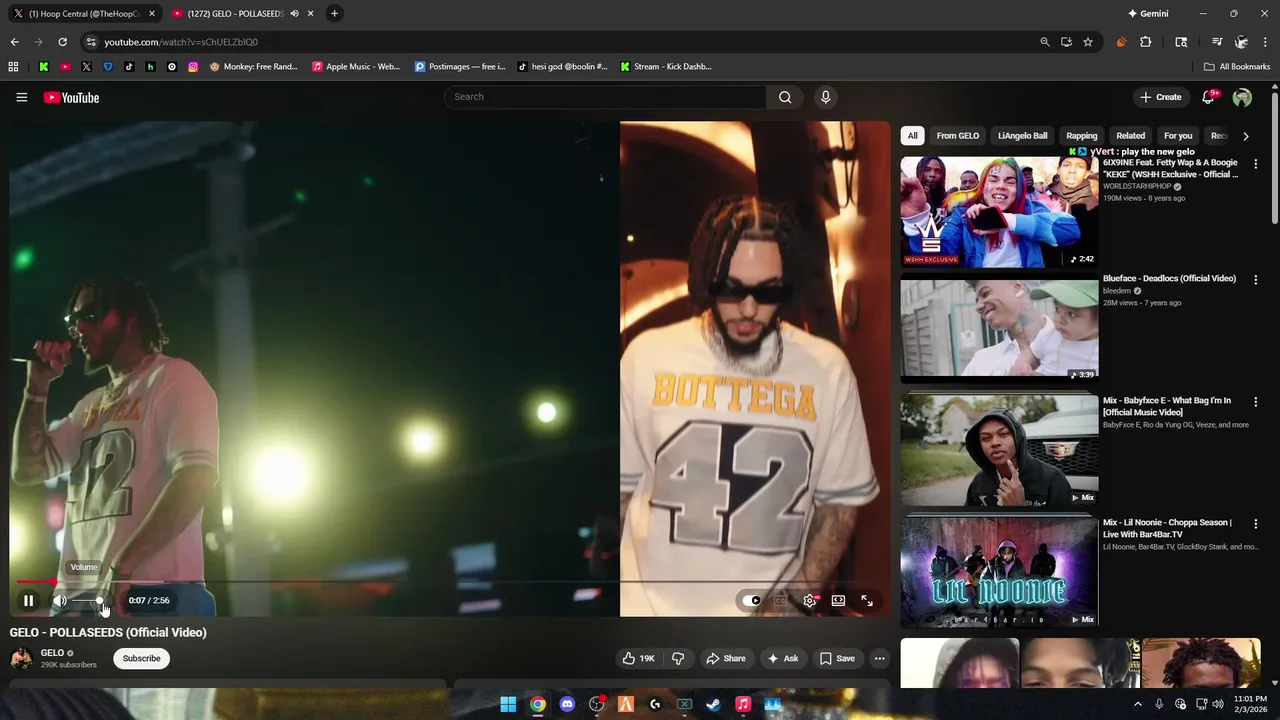
Task: Open the Apple Music bookmark
Action: click(355, 67)
